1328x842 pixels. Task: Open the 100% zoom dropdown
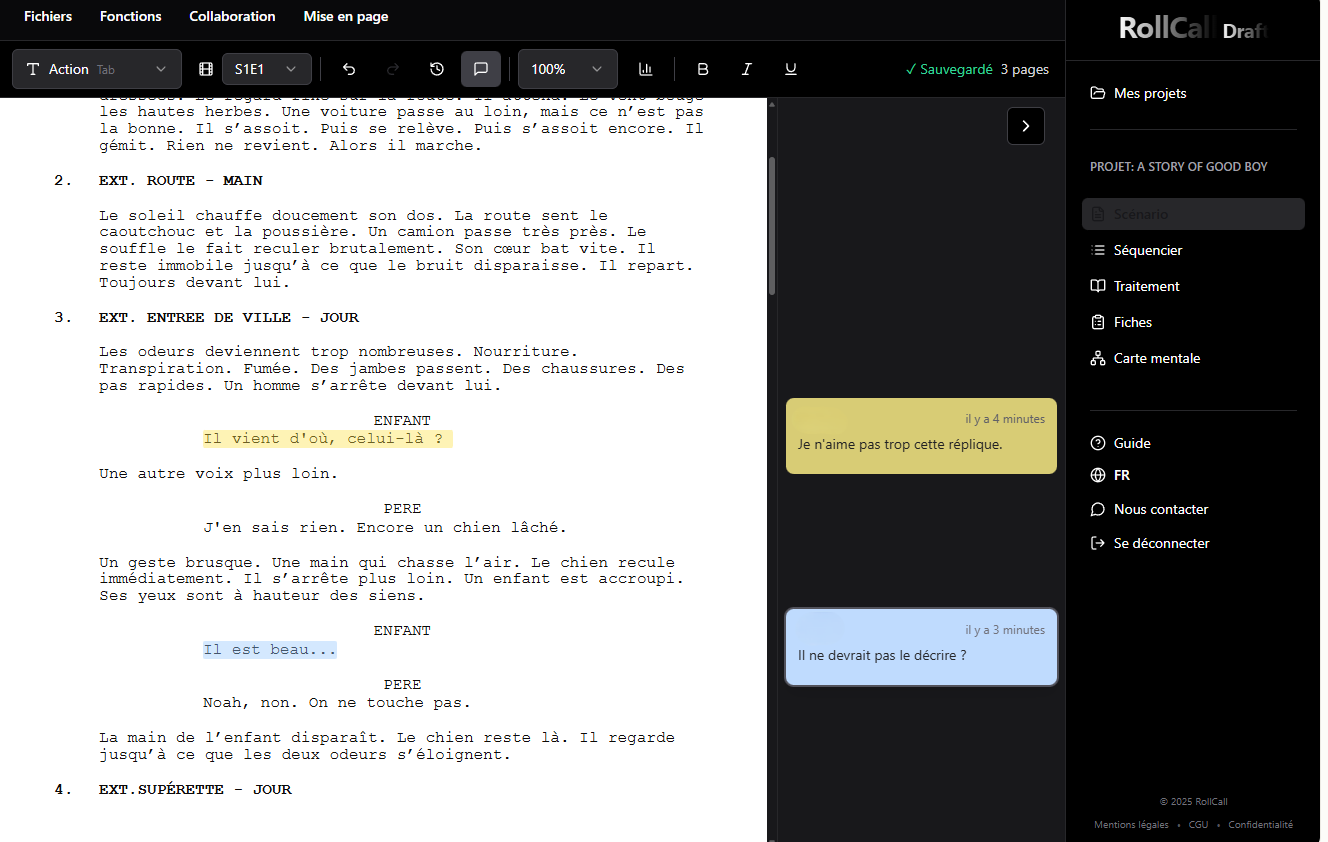coord(568,69)
